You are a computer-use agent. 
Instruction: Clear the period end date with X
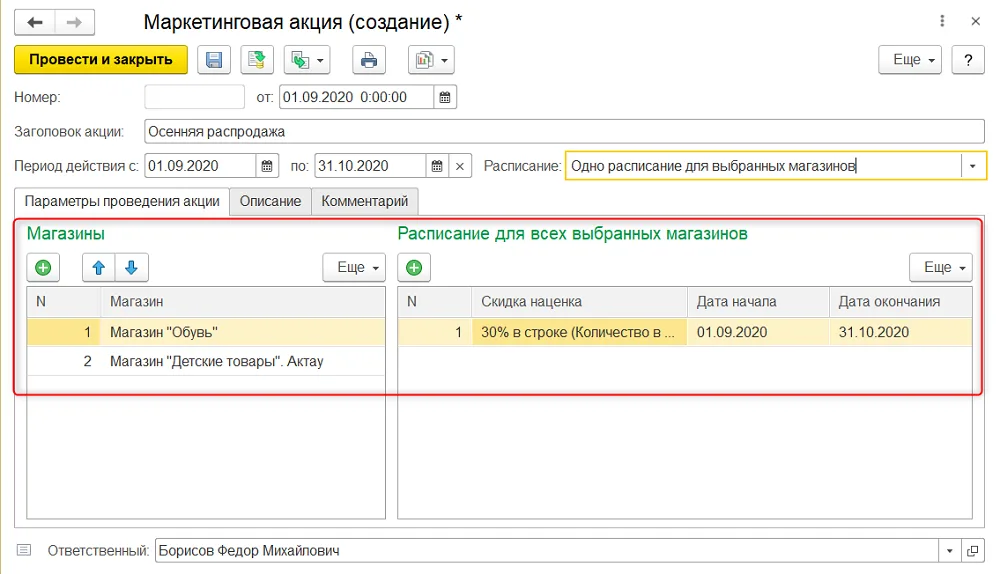[x=460, y=166]
